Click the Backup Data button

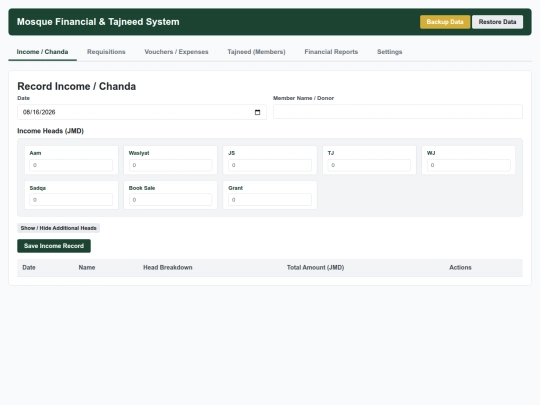445,22
